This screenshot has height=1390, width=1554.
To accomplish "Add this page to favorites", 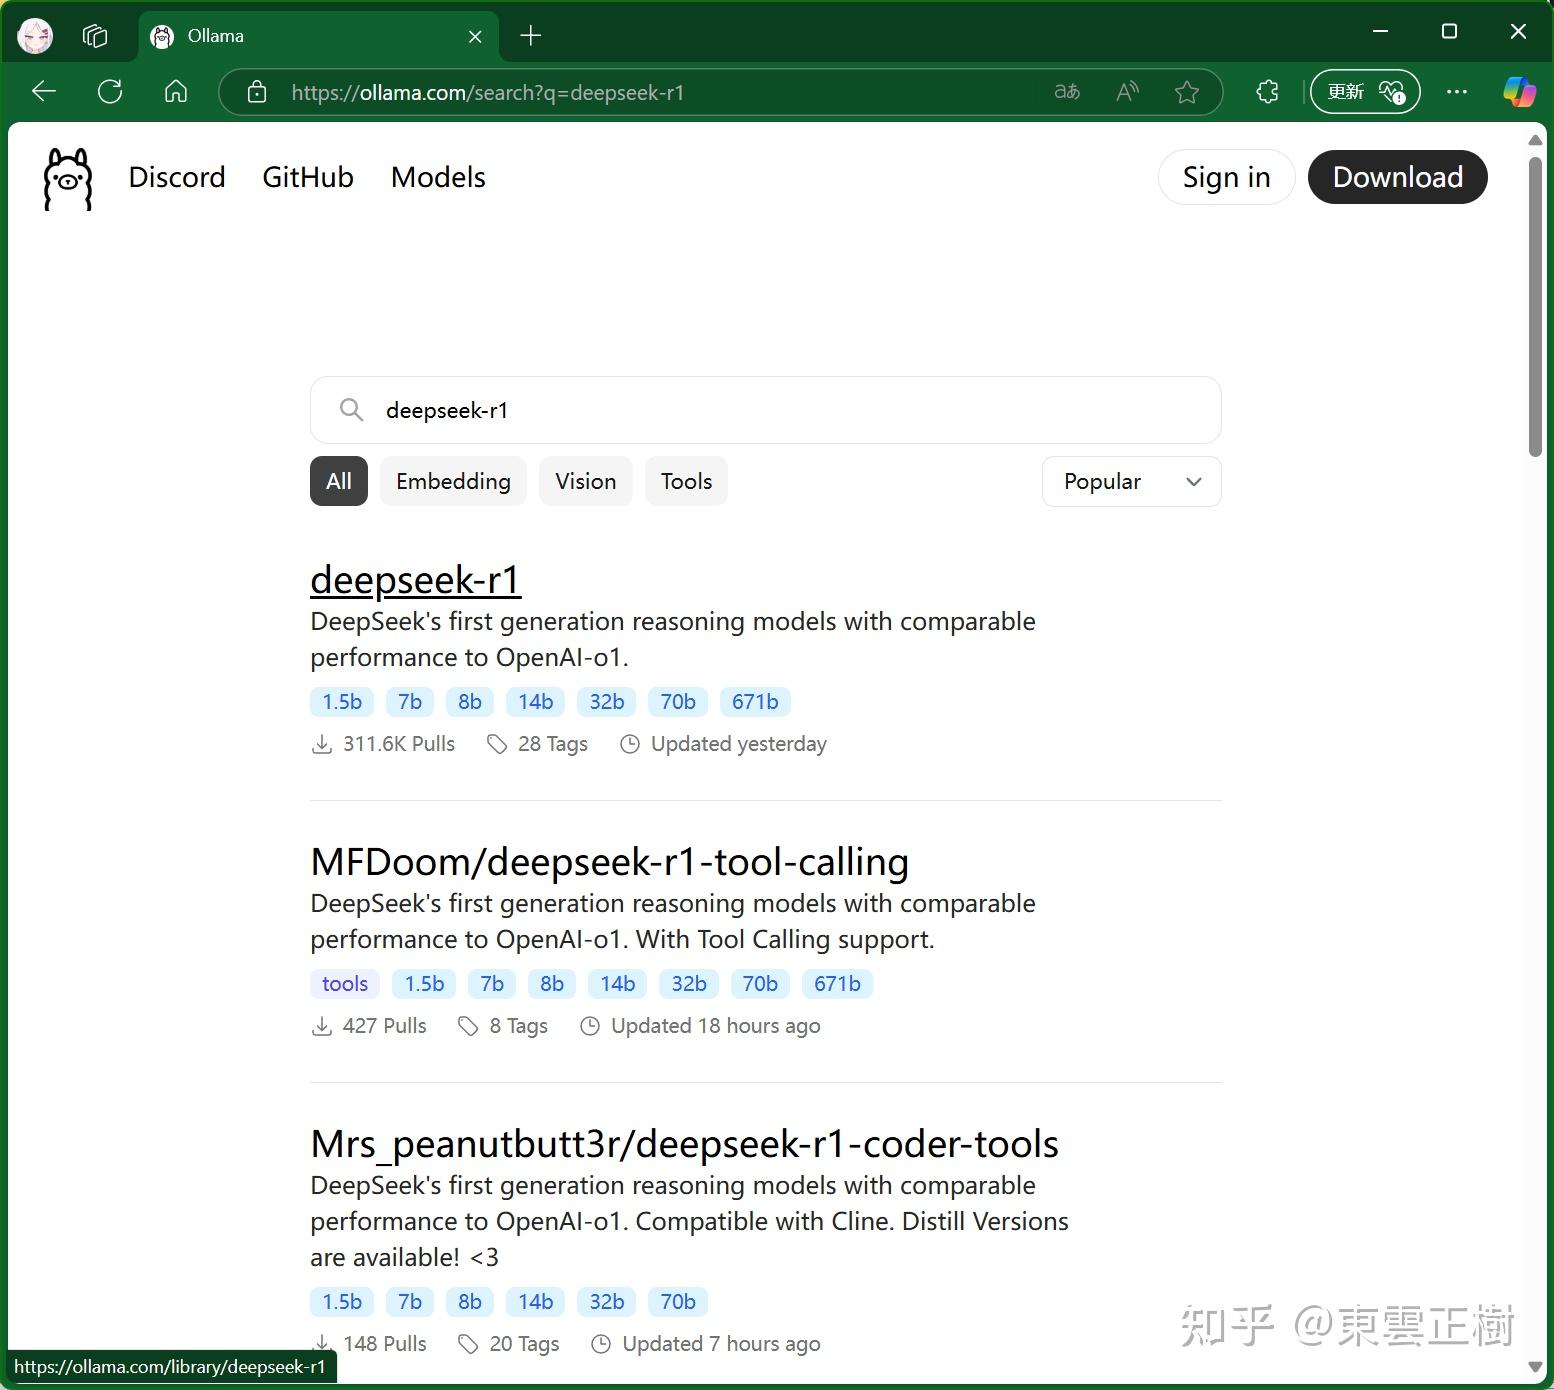I will 1187,91.
